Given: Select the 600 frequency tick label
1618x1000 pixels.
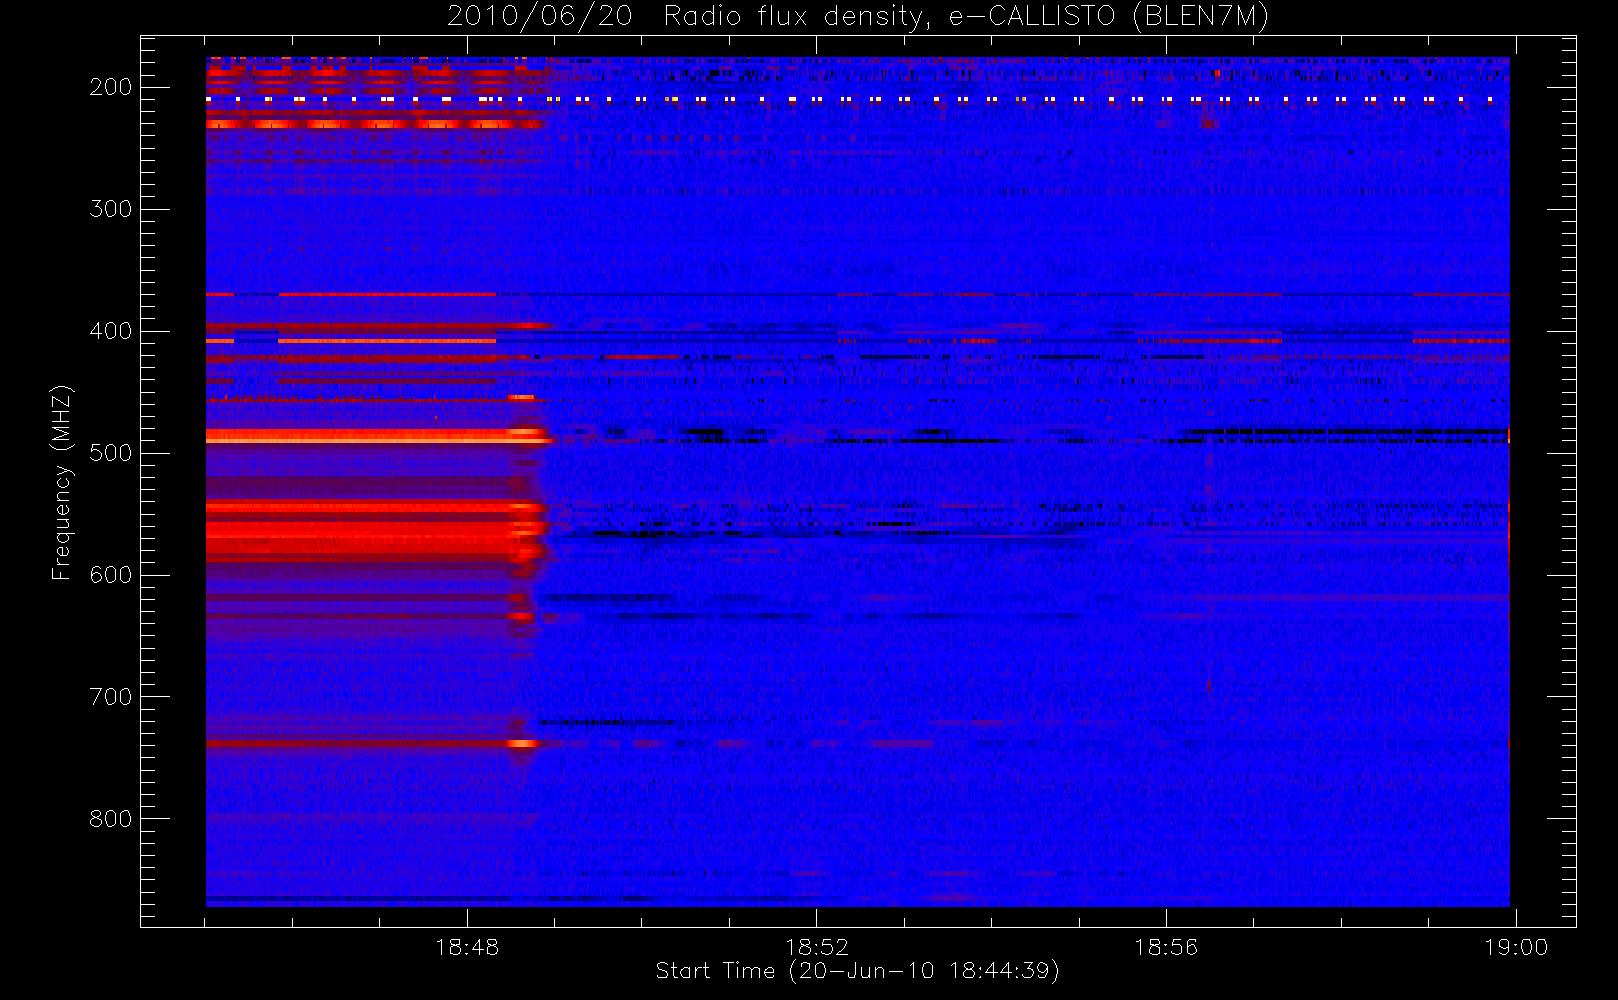Looking at the screenshot, I should (110, 575).
